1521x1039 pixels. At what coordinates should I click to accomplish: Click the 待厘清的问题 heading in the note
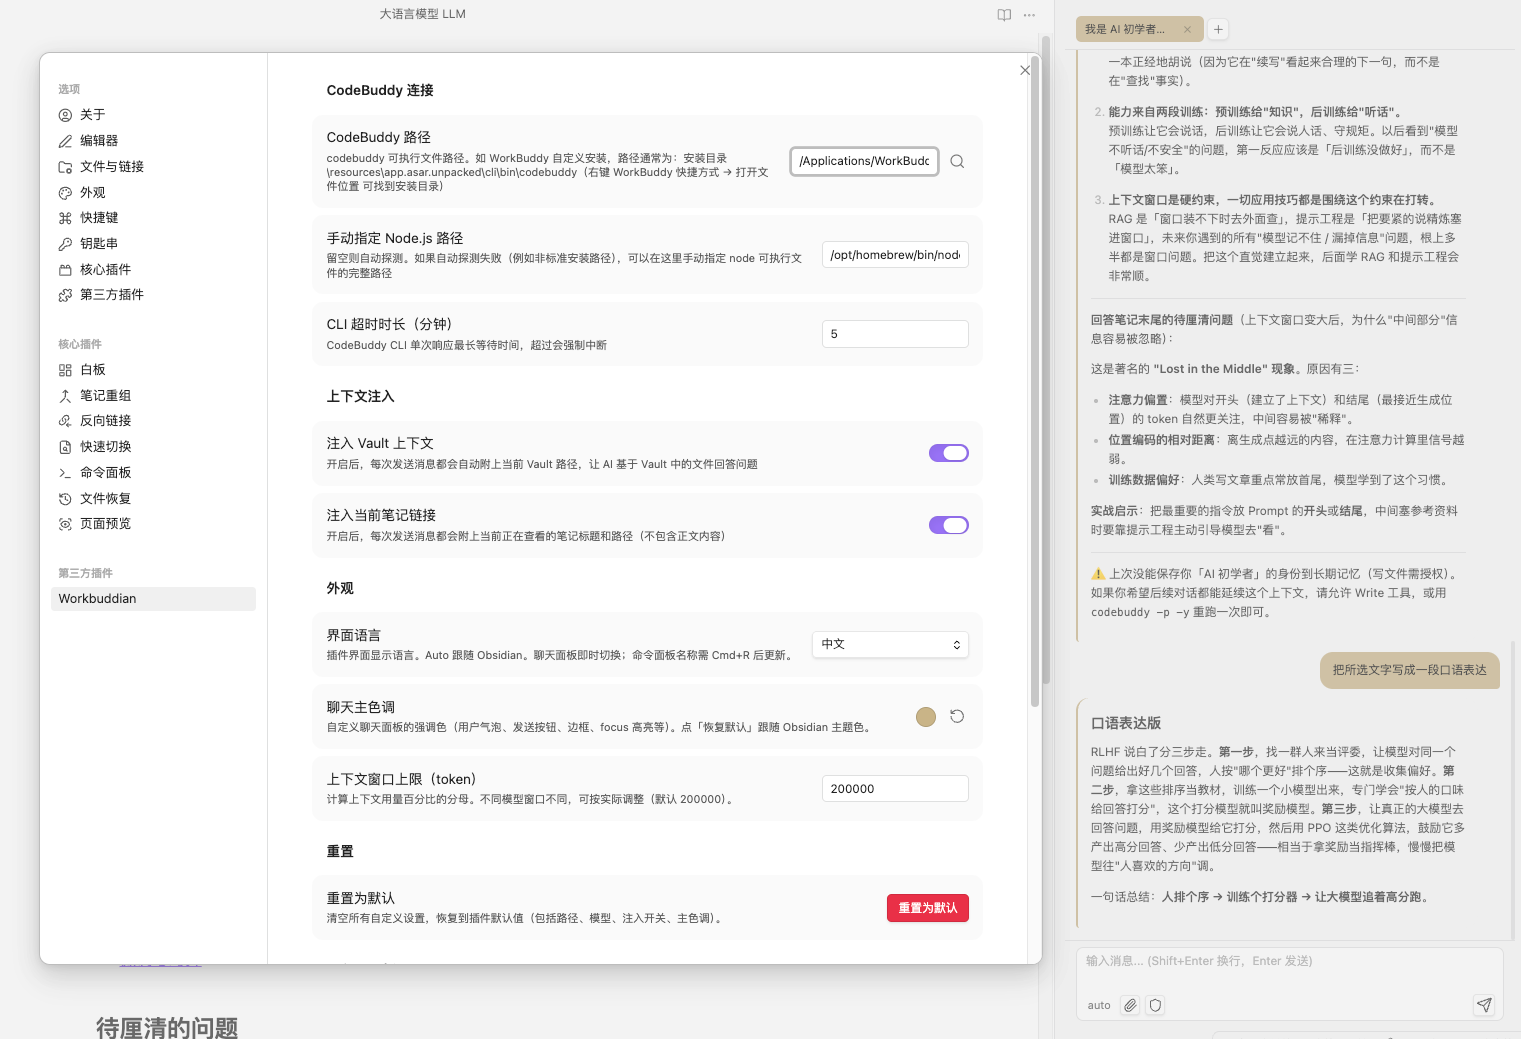pyautogui.click(x=167, y=1027)
